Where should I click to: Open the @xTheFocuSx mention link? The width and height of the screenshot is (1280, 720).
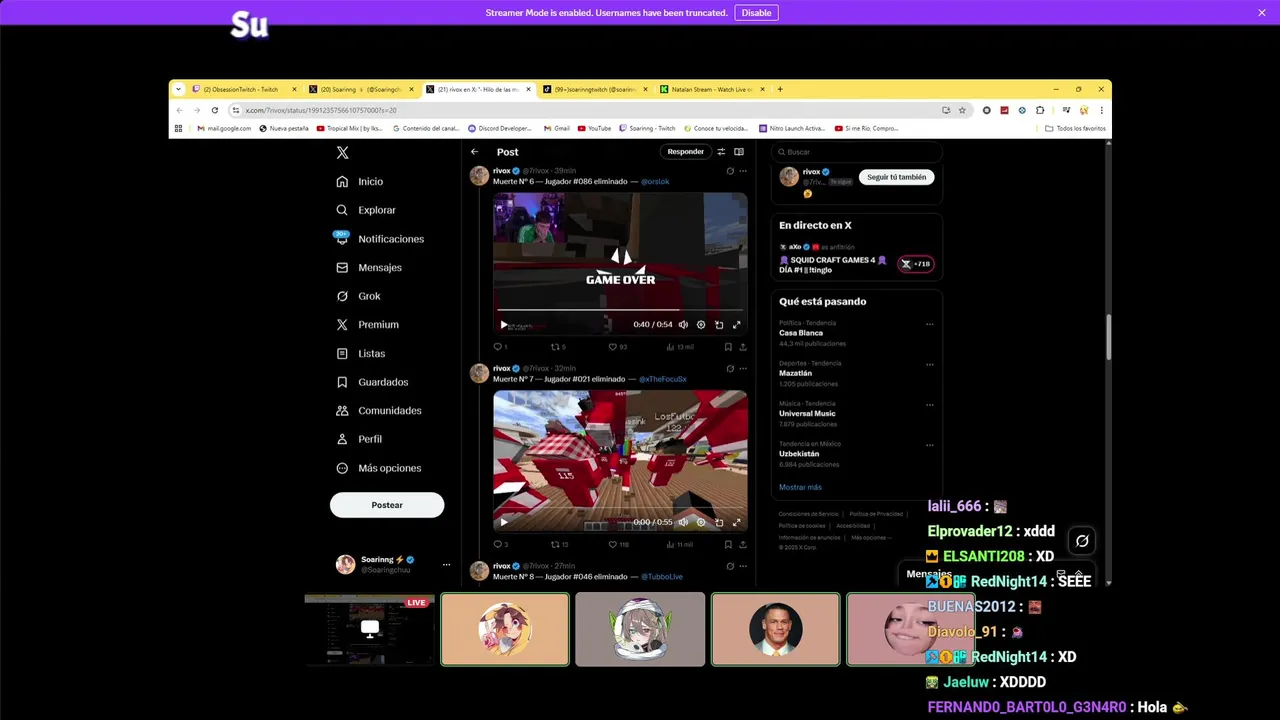663,380
